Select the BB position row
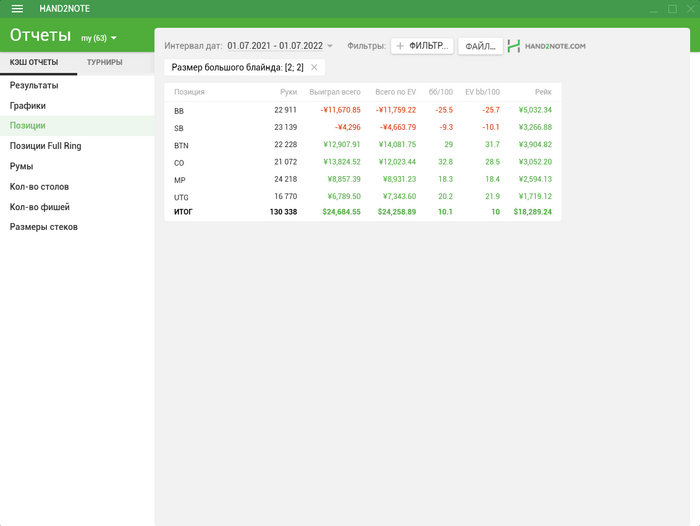This screenshot has height=526, width=700. click(362, 110)
